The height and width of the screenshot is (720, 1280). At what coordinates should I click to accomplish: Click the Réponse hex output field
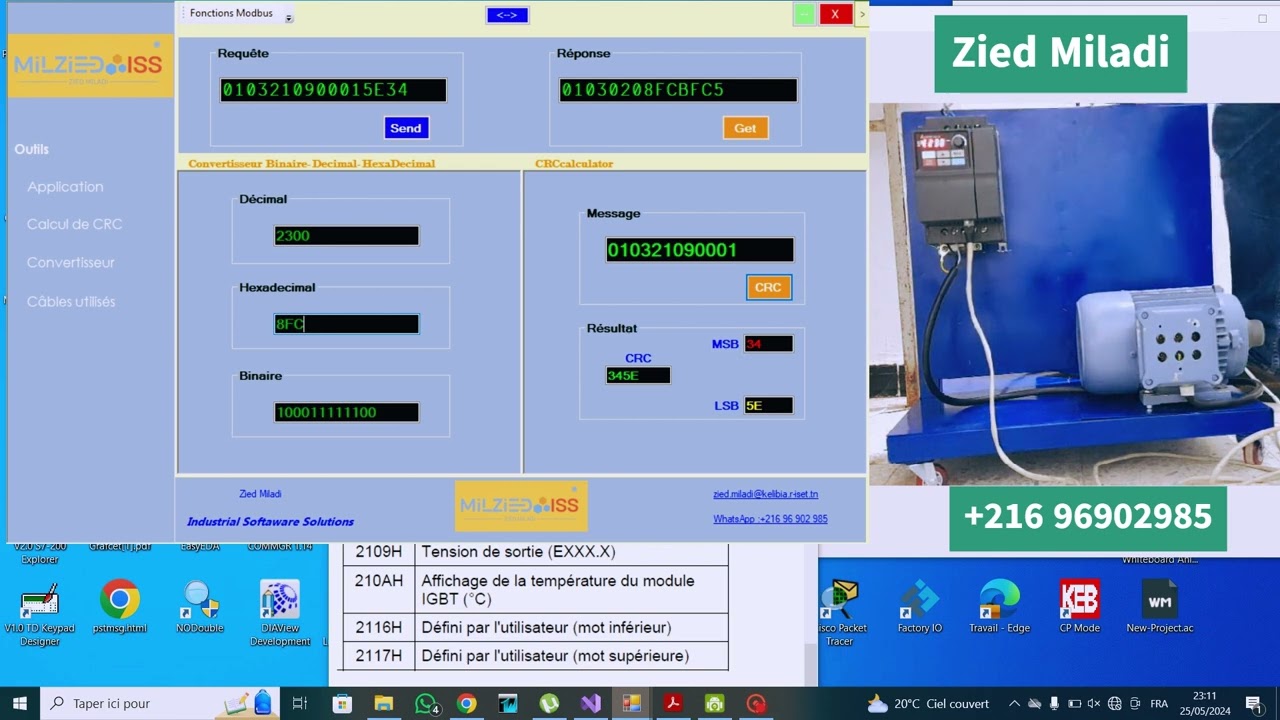(x=678, y=90)
